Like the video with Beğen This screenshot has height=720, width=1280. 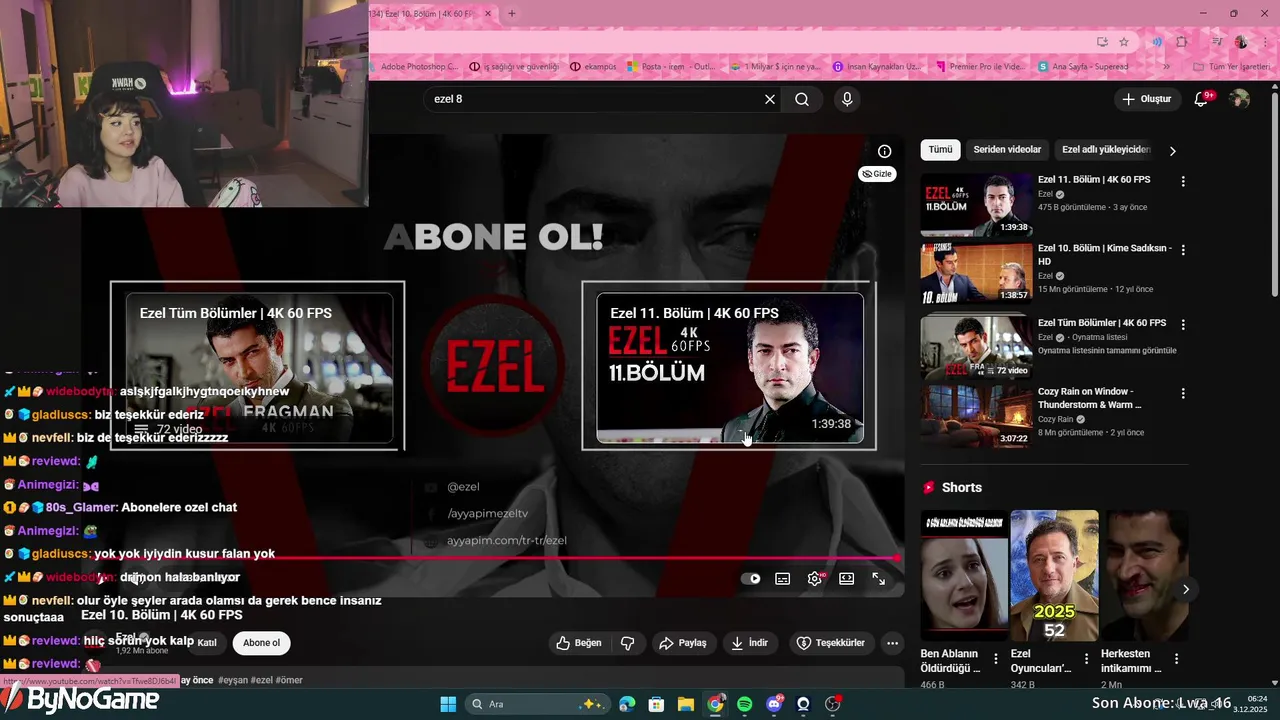pyautogui.click(x=579, y=643)
